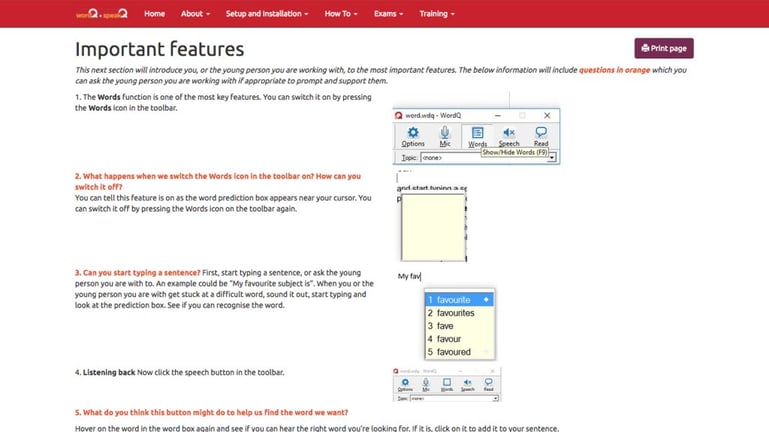Select prediction 2 favourites
The width and height of the screenshot is (769, 432).
click(x=459, y=313)
